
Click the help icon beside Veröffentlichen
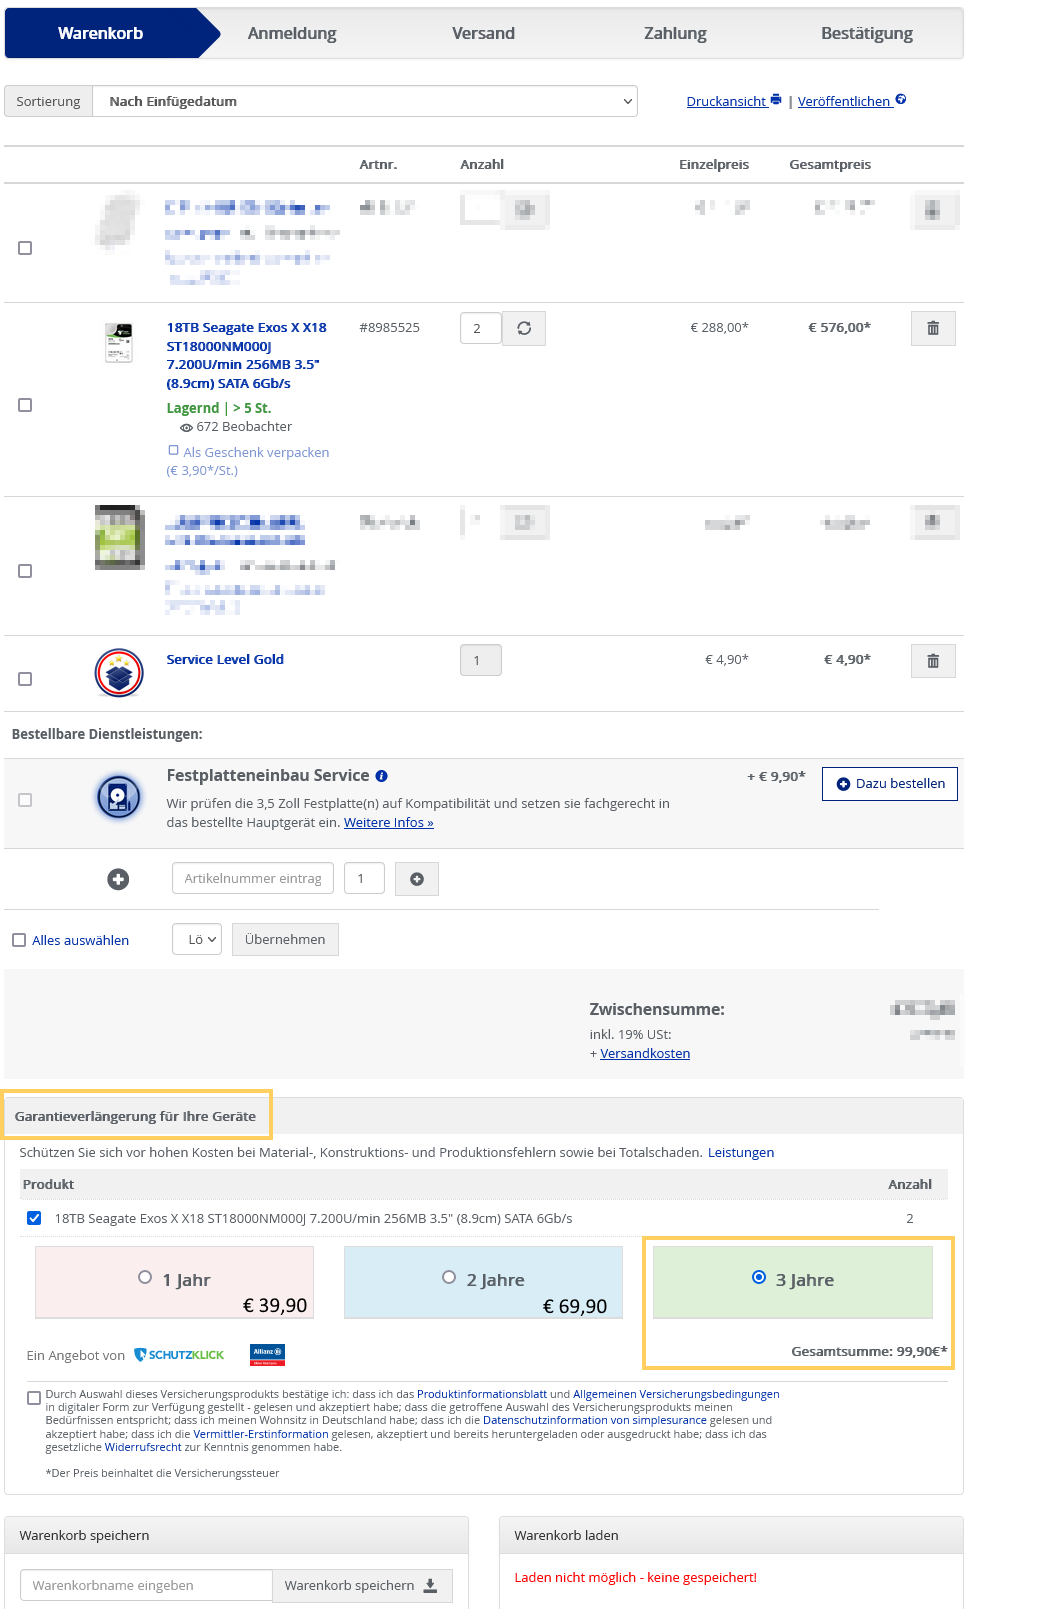(x=901, y=99)
